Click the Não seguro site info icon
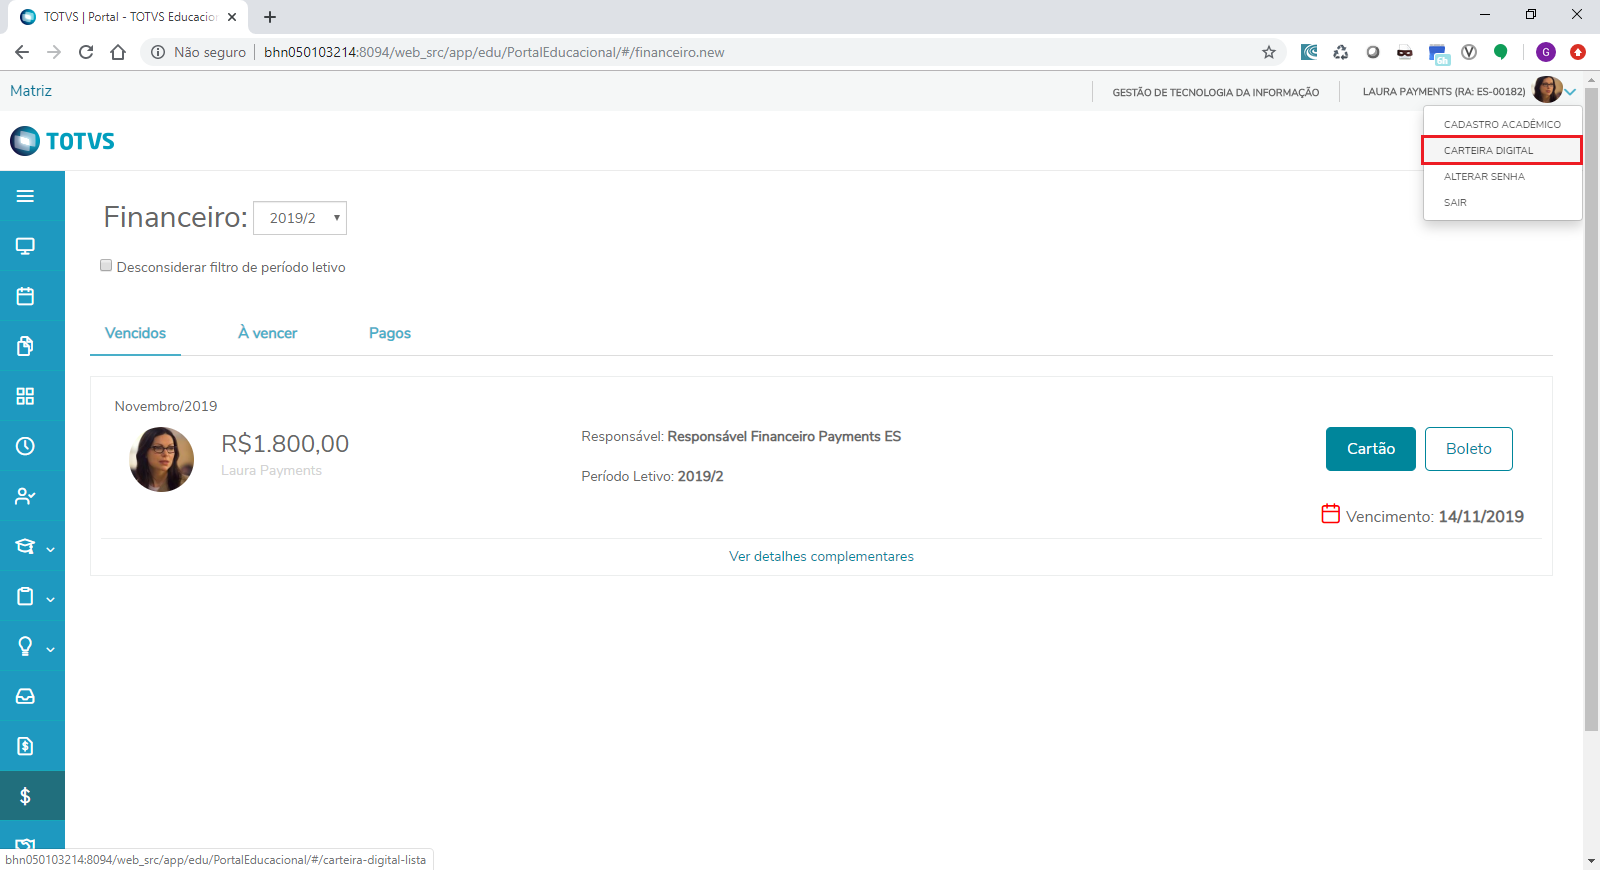The width and height of the screenshot is (1600, 870). click(x=158, y=52)
